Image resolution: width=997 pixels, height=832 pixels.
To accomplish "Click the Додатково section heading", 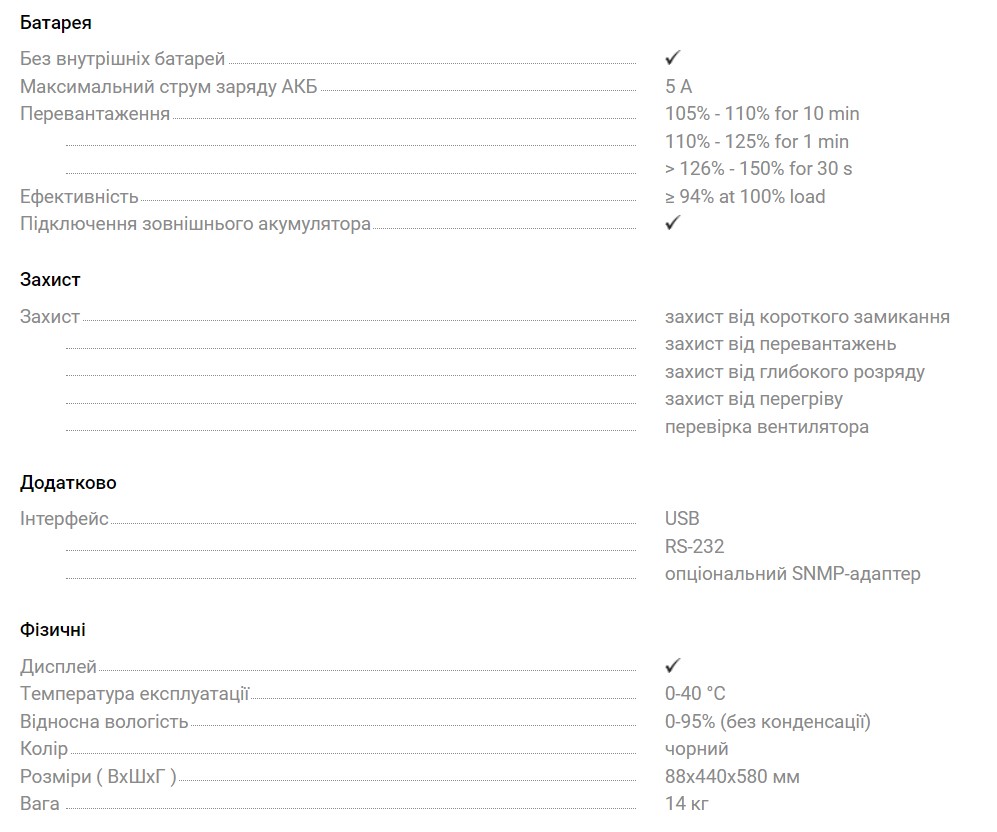I will 68,483.
